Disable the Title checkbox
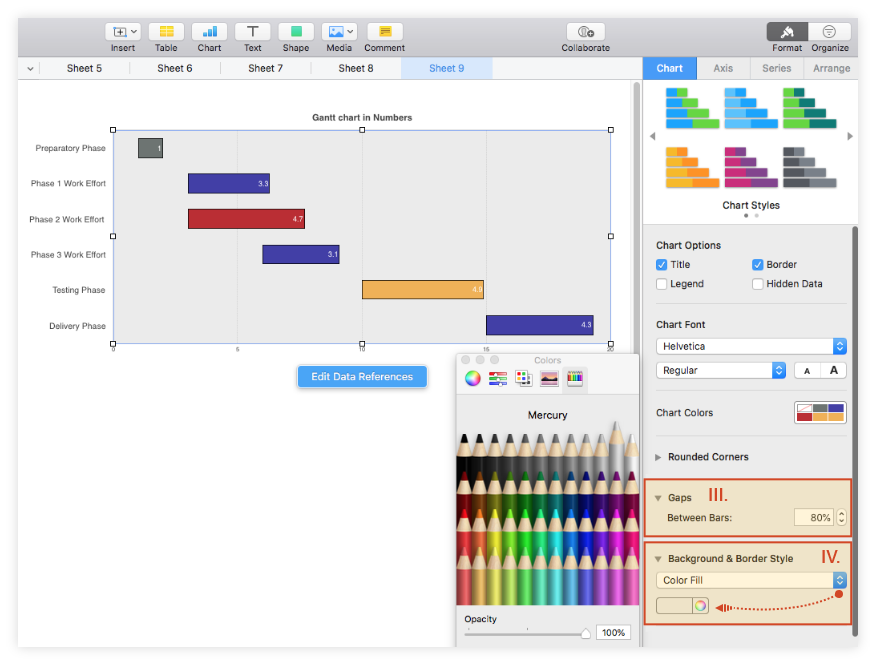Image resolution: width=876 pixels, height=665 pixels. coord(659,264)
